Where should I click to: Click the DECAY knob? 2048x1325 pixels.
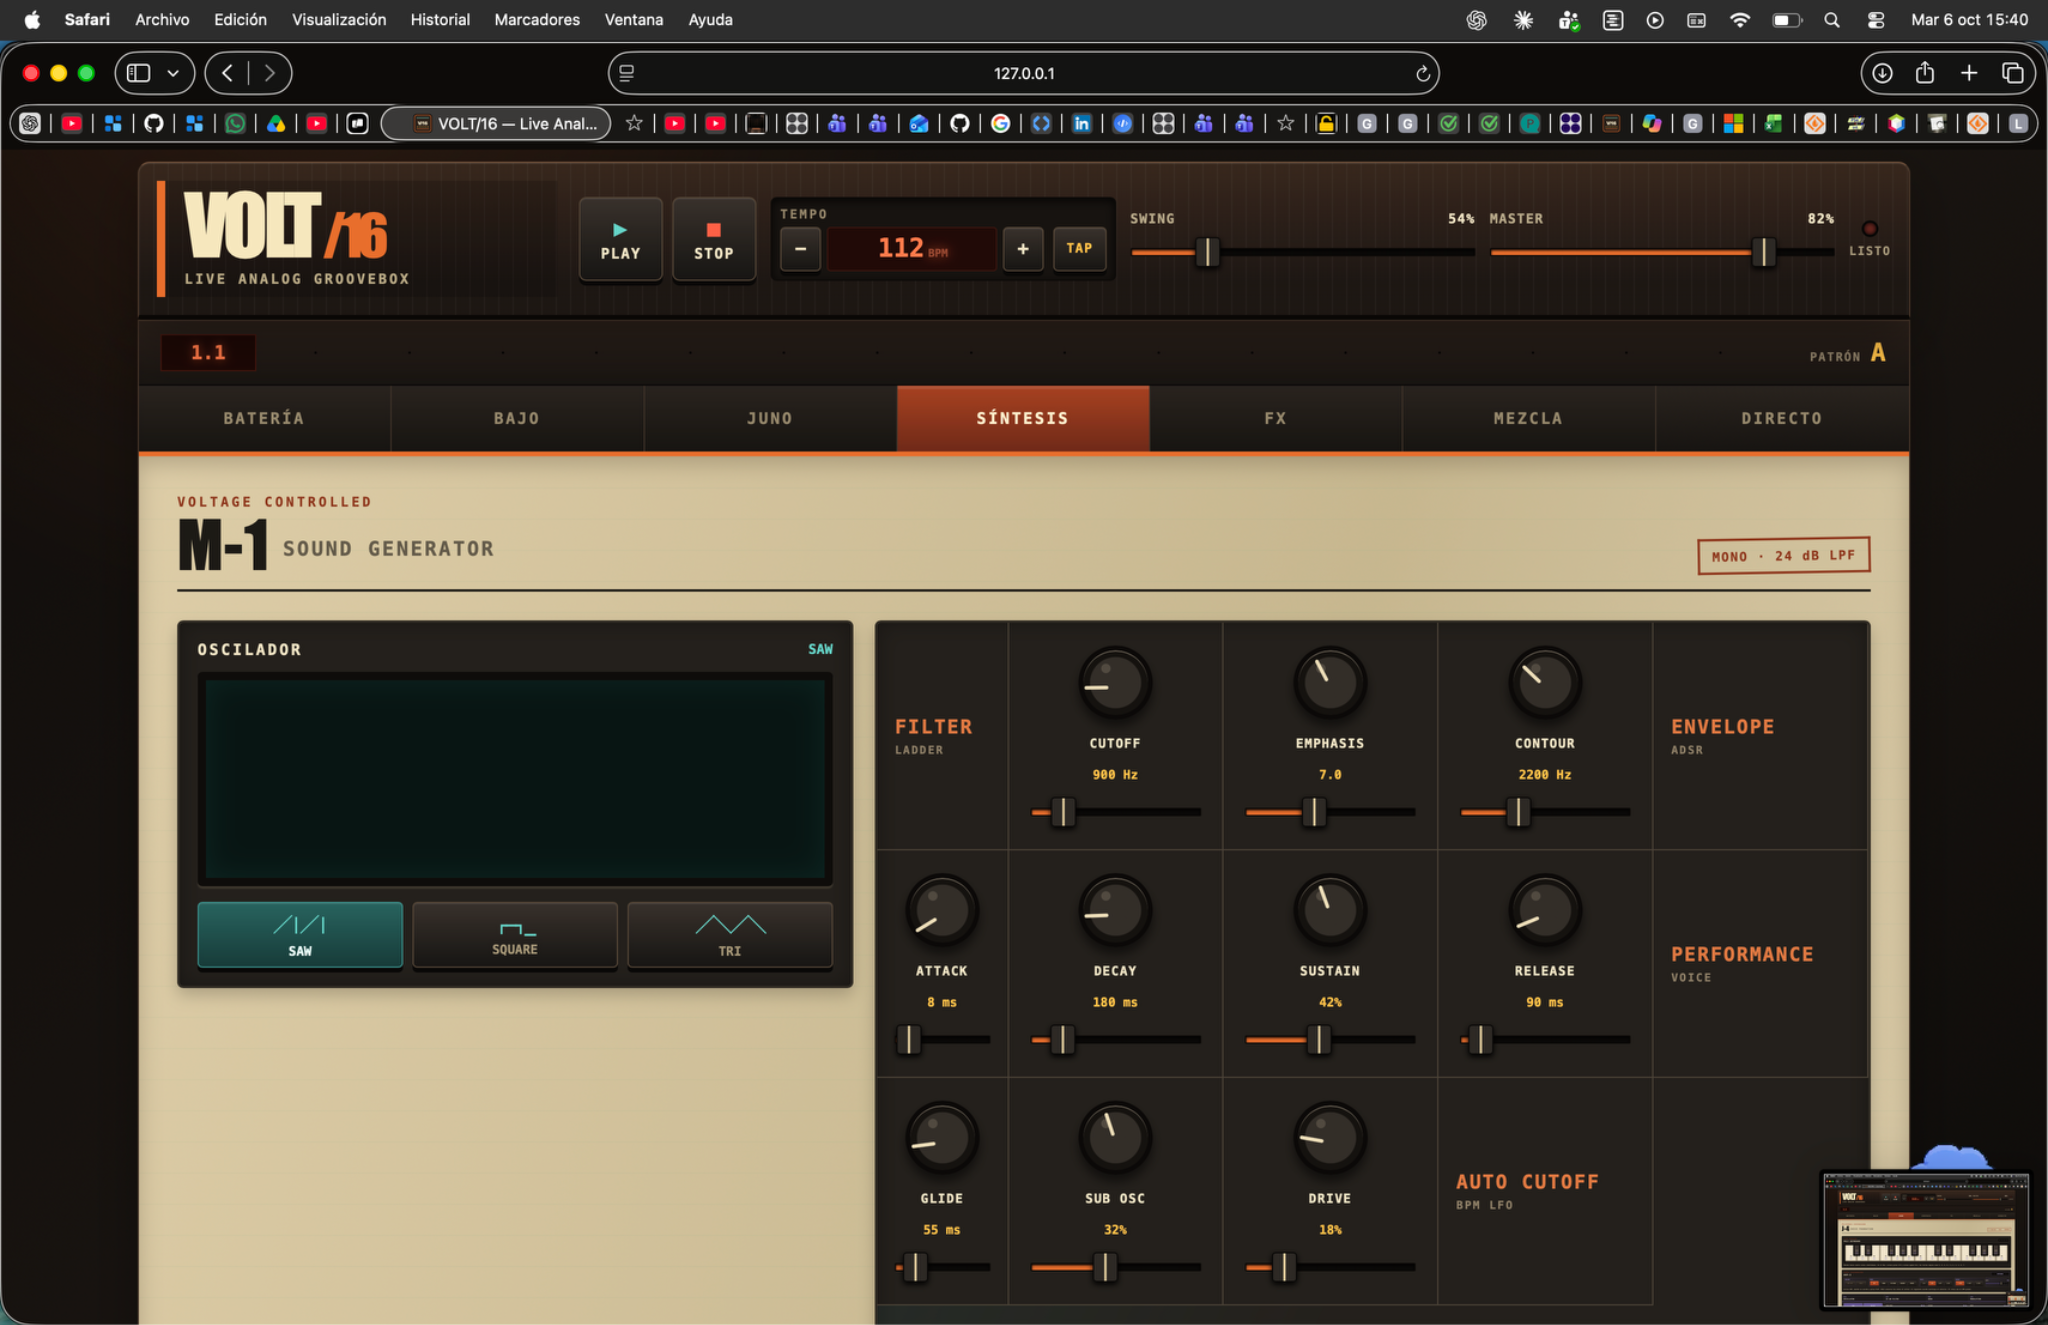1115,910
